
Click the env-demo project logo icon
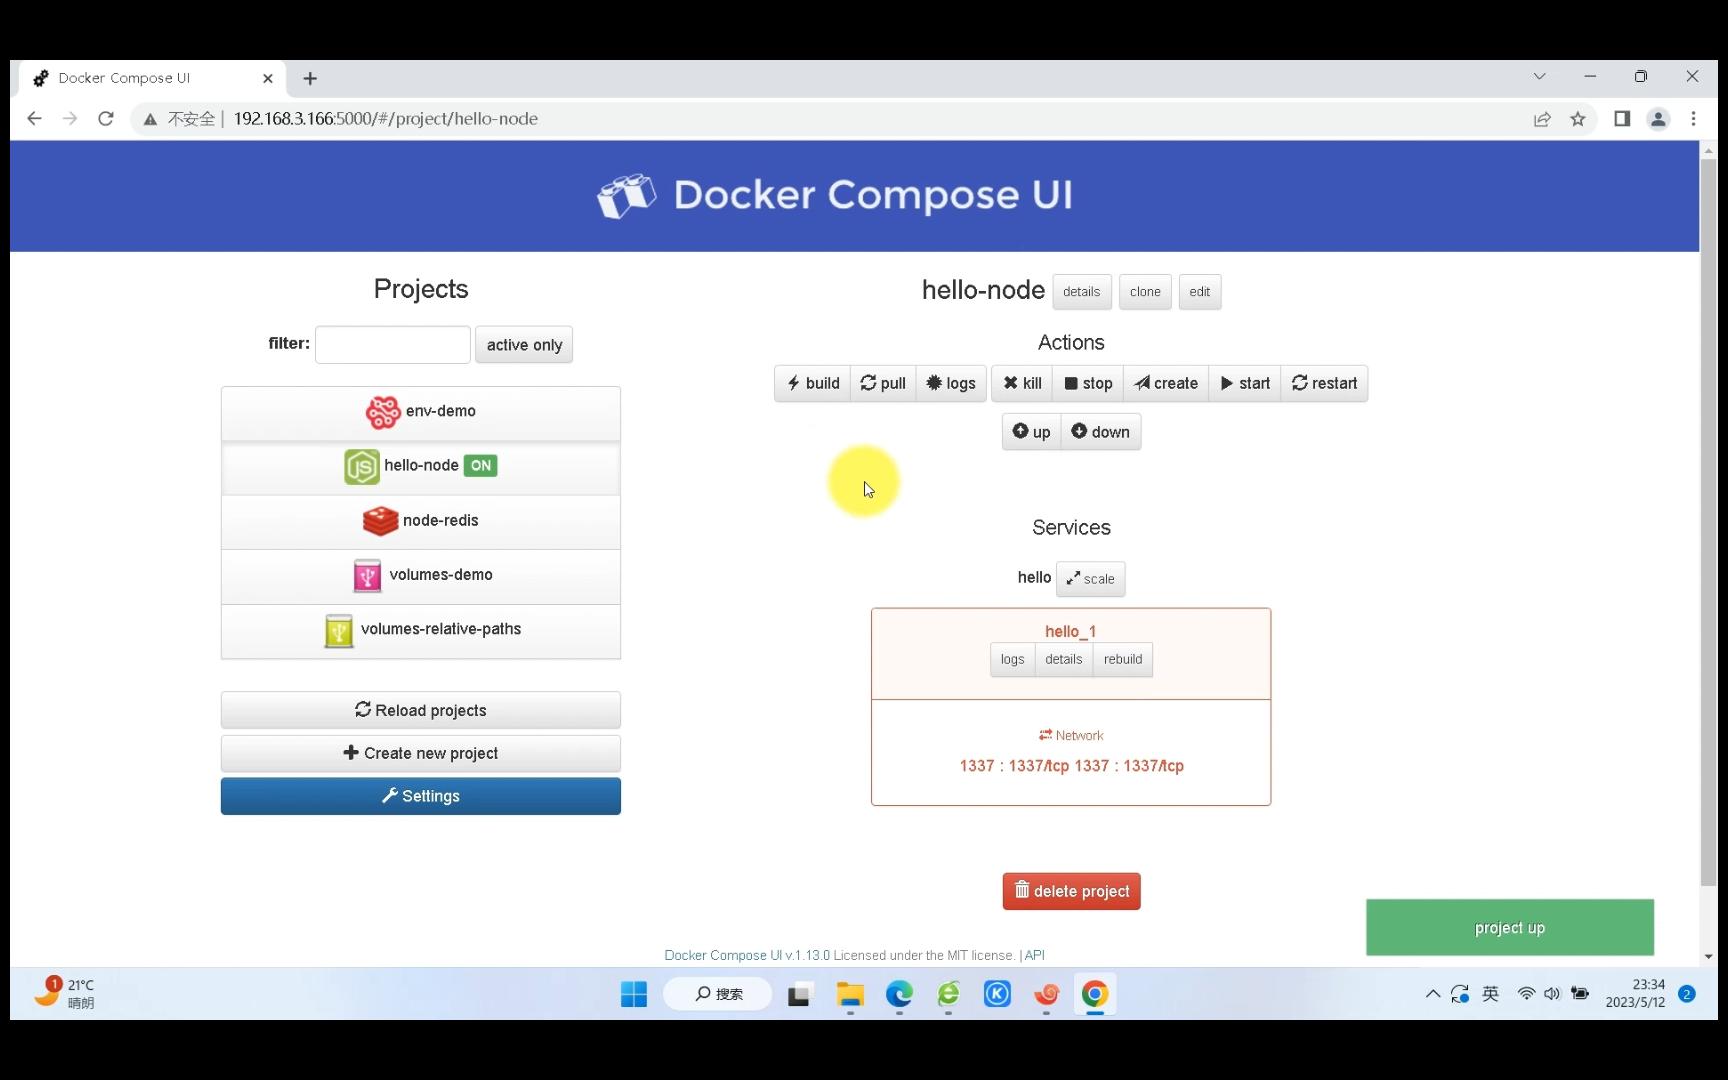tap(382, 412)
